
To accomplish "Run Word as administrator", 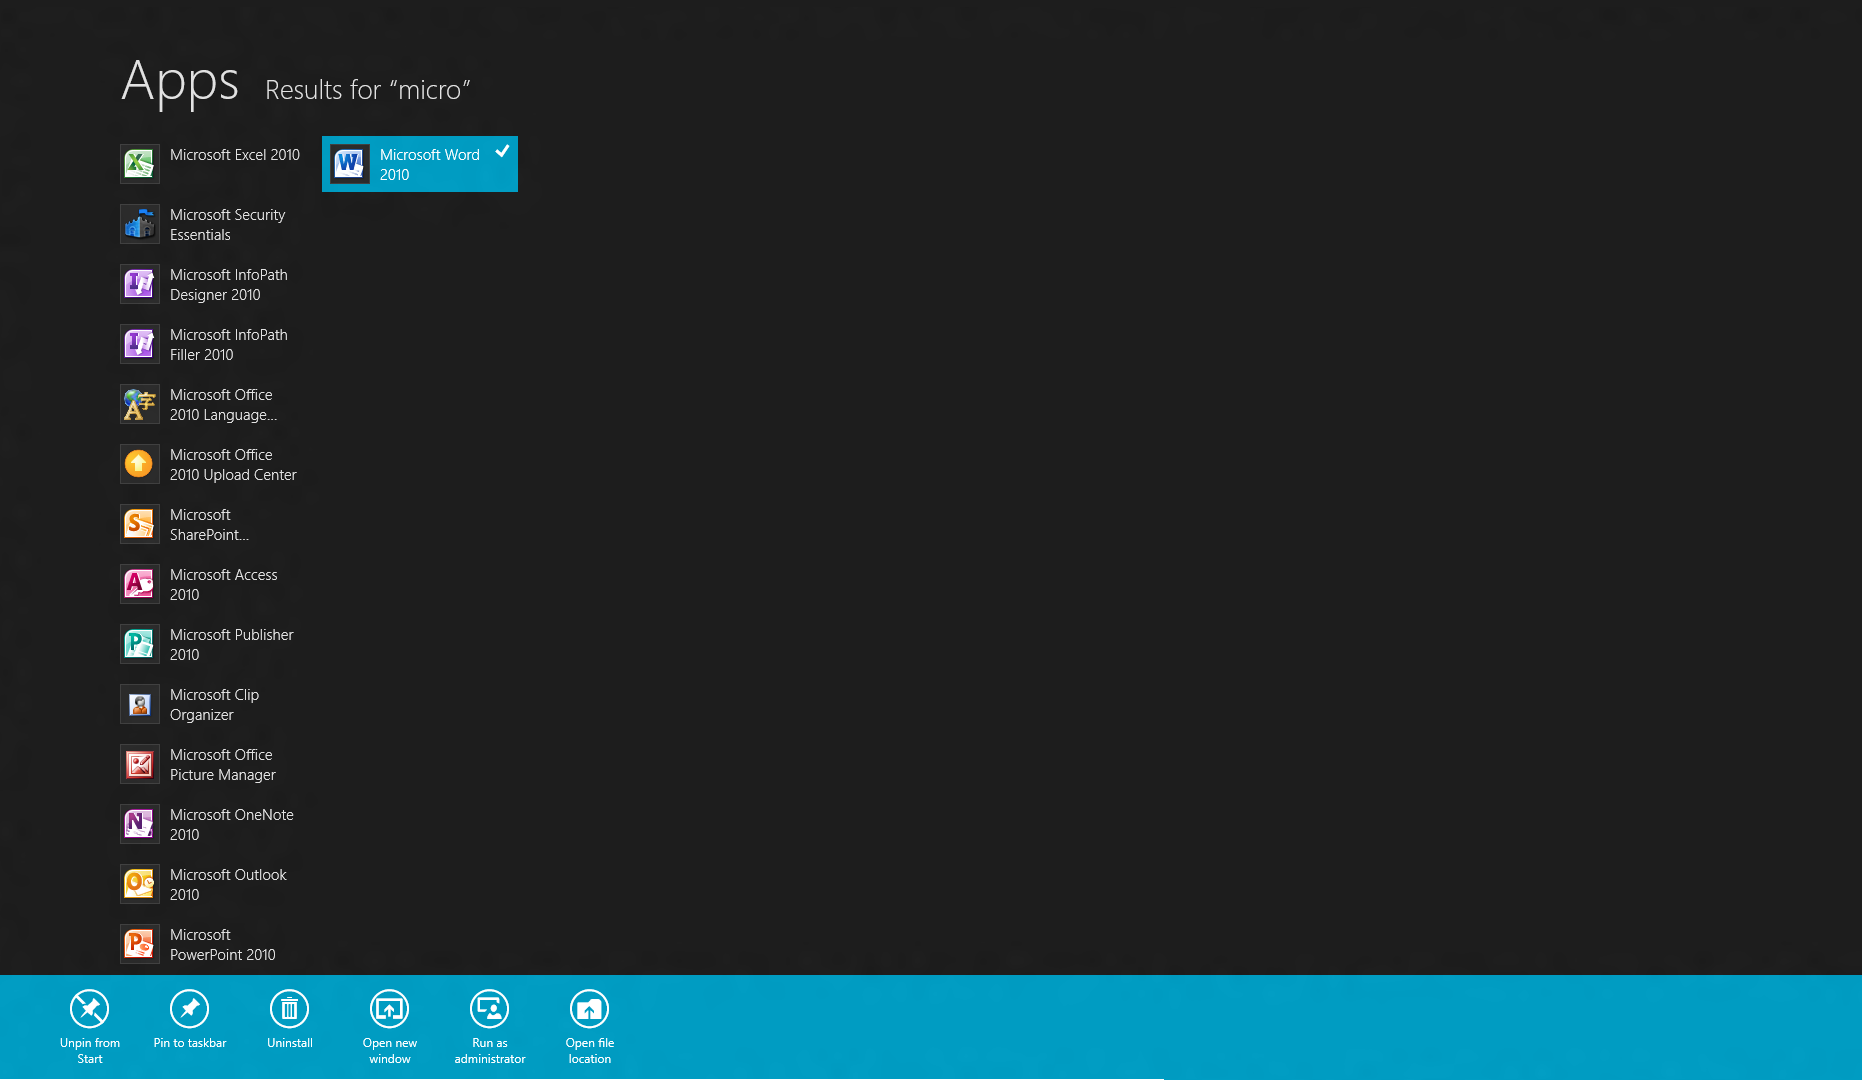I will click(490, 1009).
